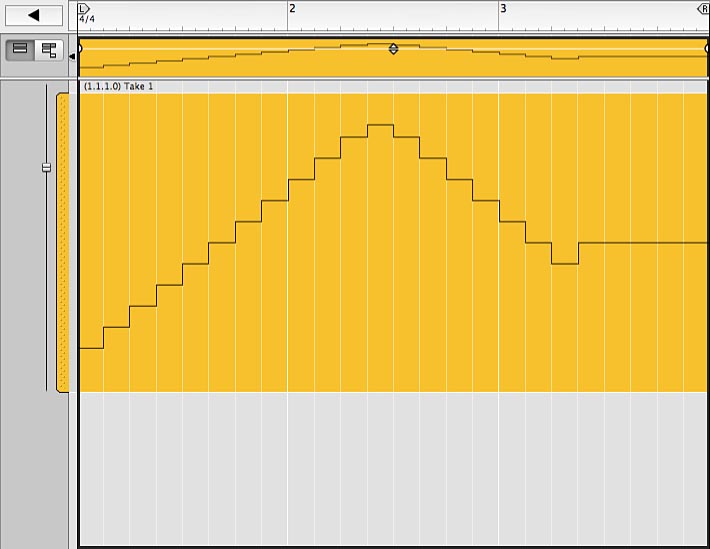Select the single-lane view icon
This screenshot has height=549, width=710.
click(20, 49)
